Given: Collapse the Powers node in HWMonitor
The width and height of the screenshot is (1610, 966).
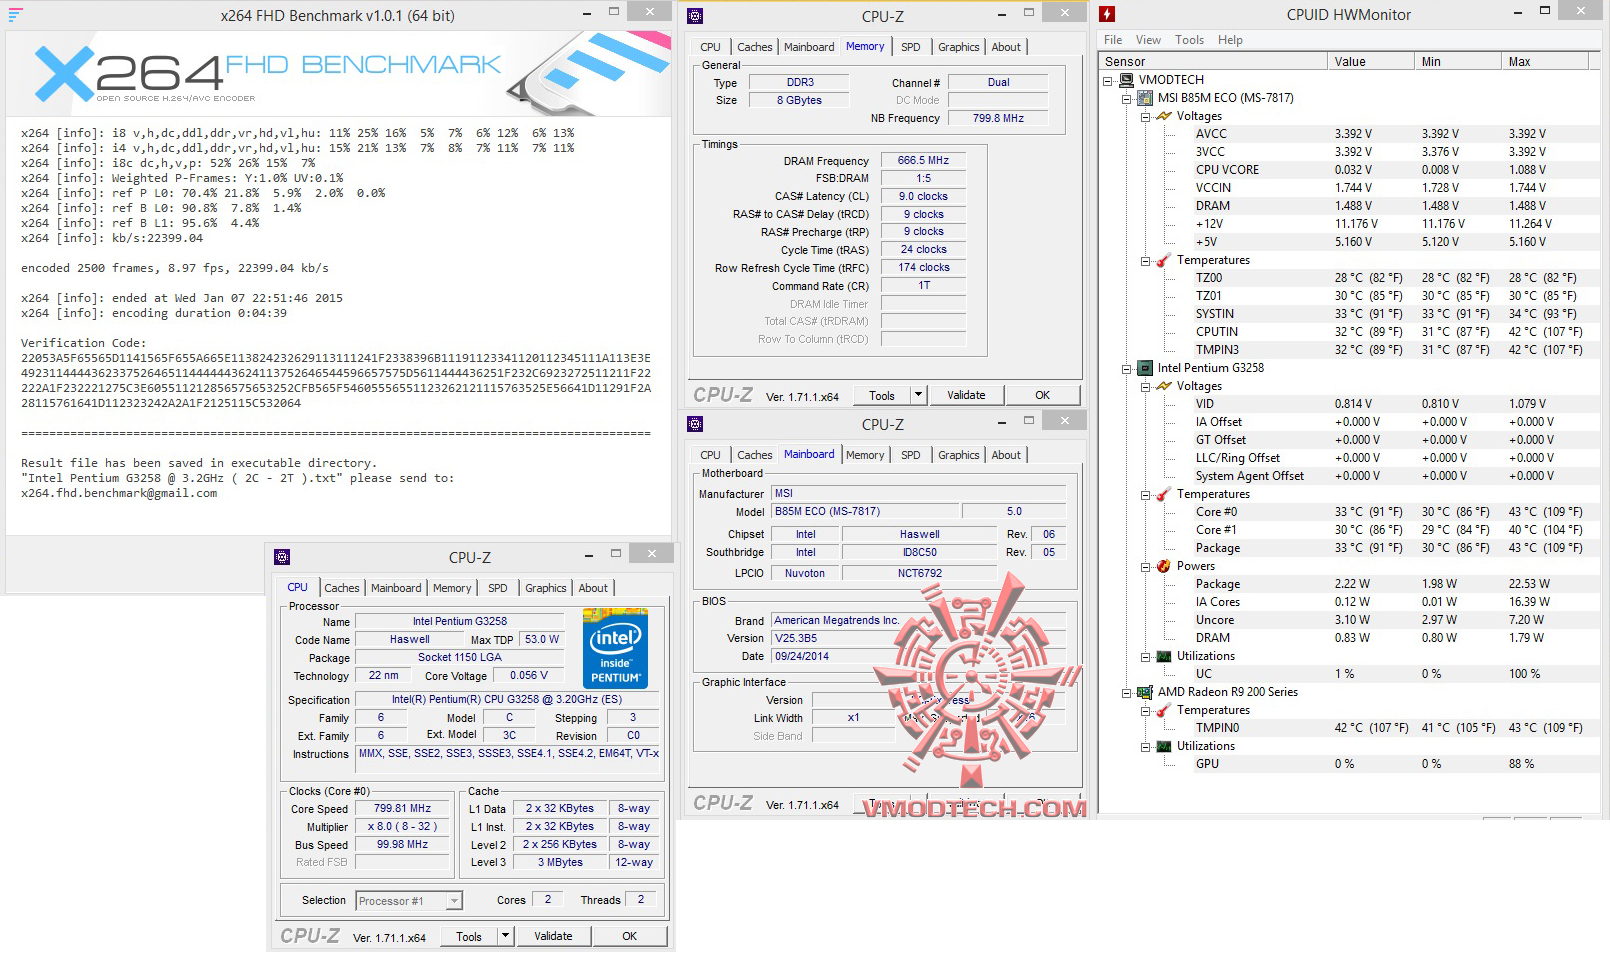Looking at the screenshot, I should tap(1145, 566).
